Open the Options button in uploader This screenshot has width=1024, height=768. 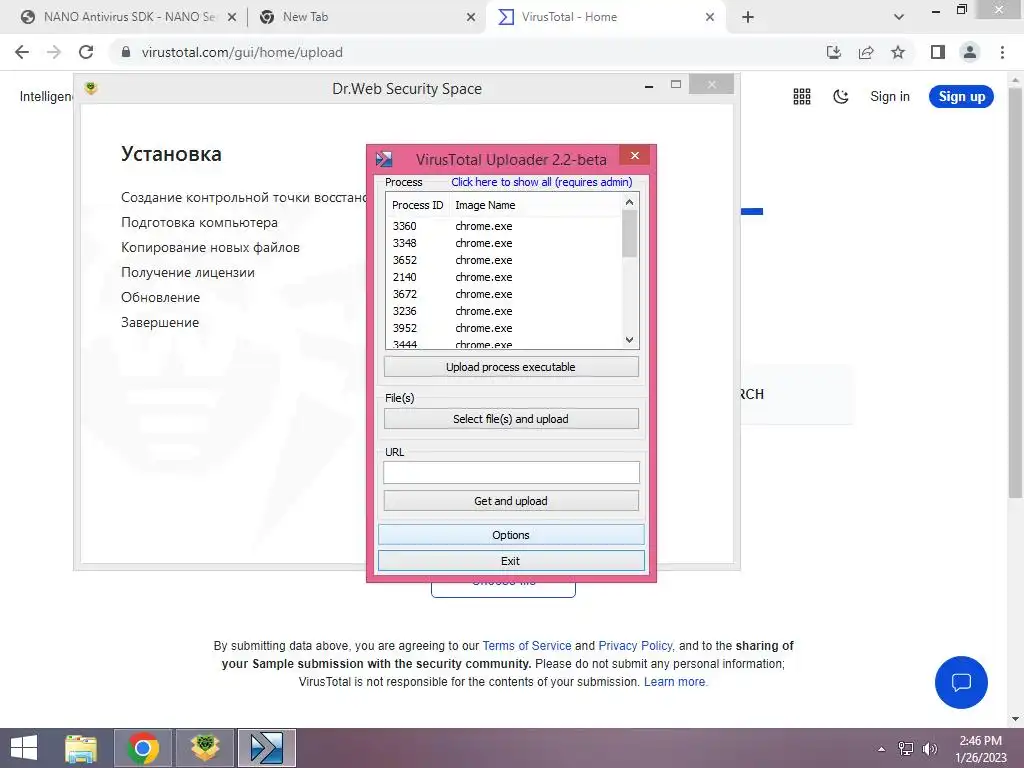(x=511, y=535)
